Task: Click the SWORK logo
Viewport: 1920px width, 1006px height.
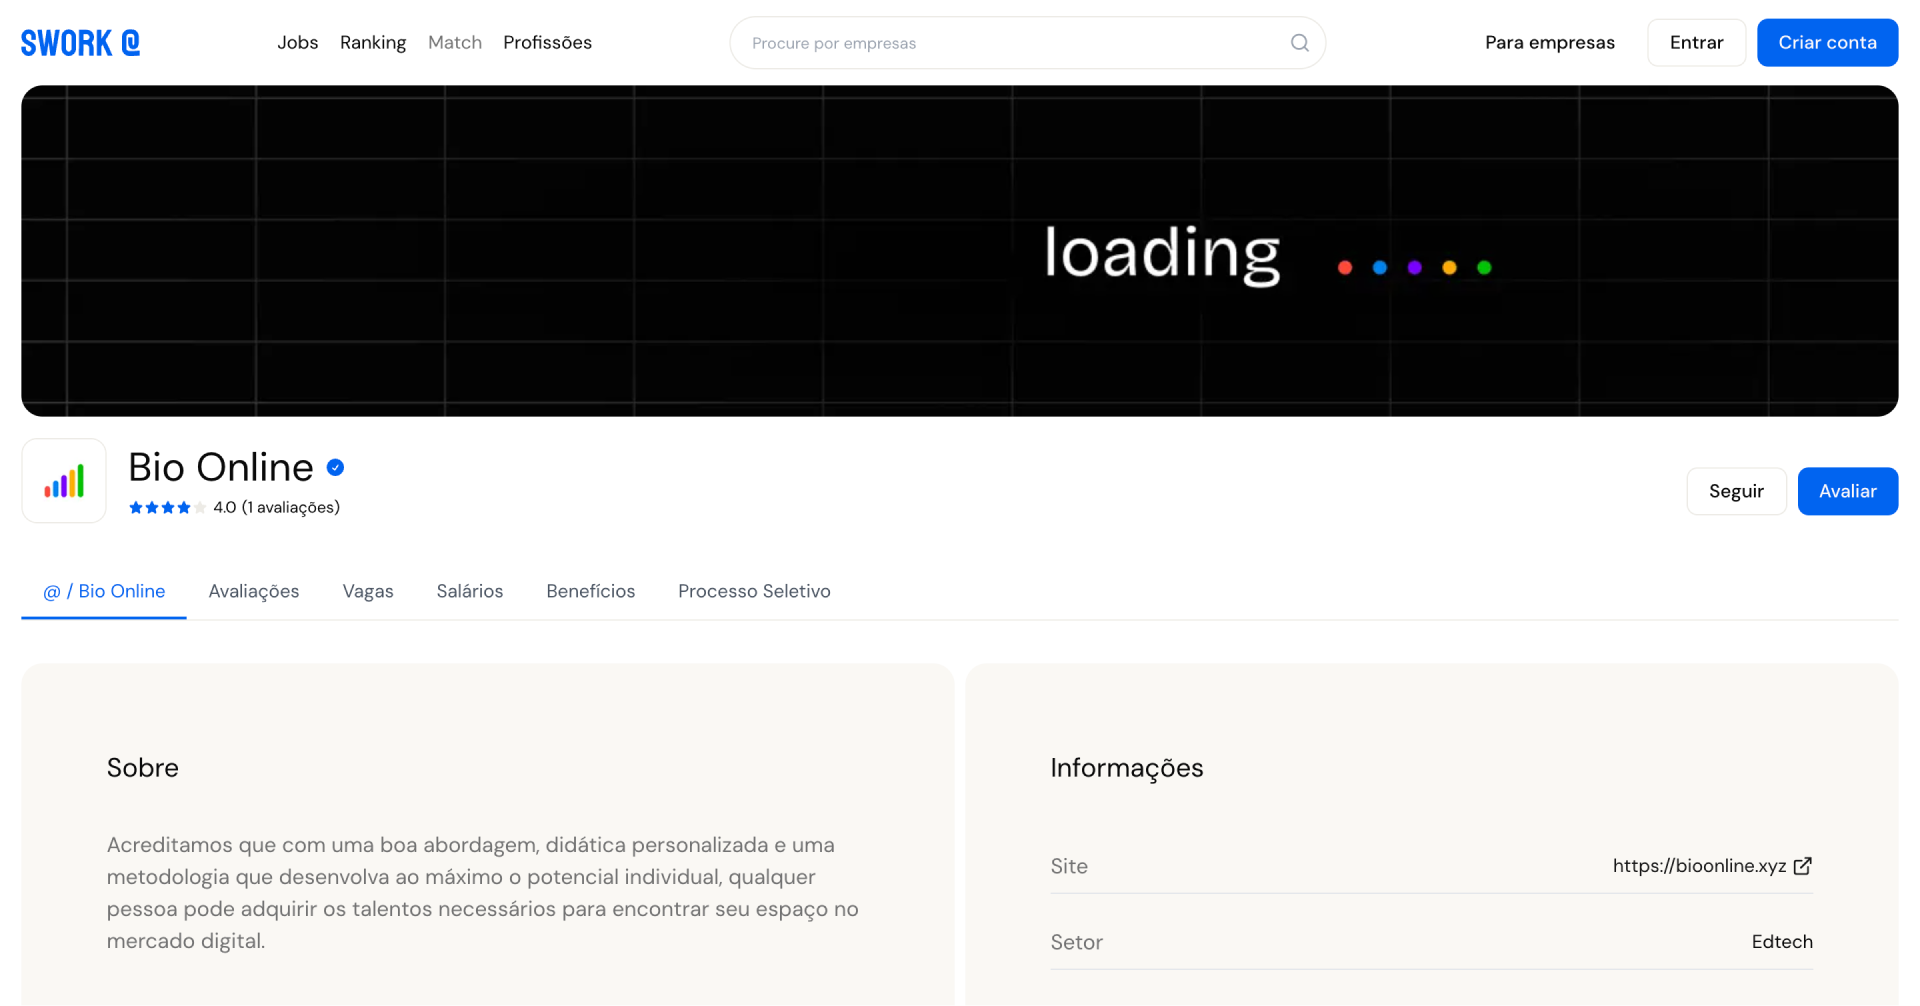Action: click(x=80, y=43)
